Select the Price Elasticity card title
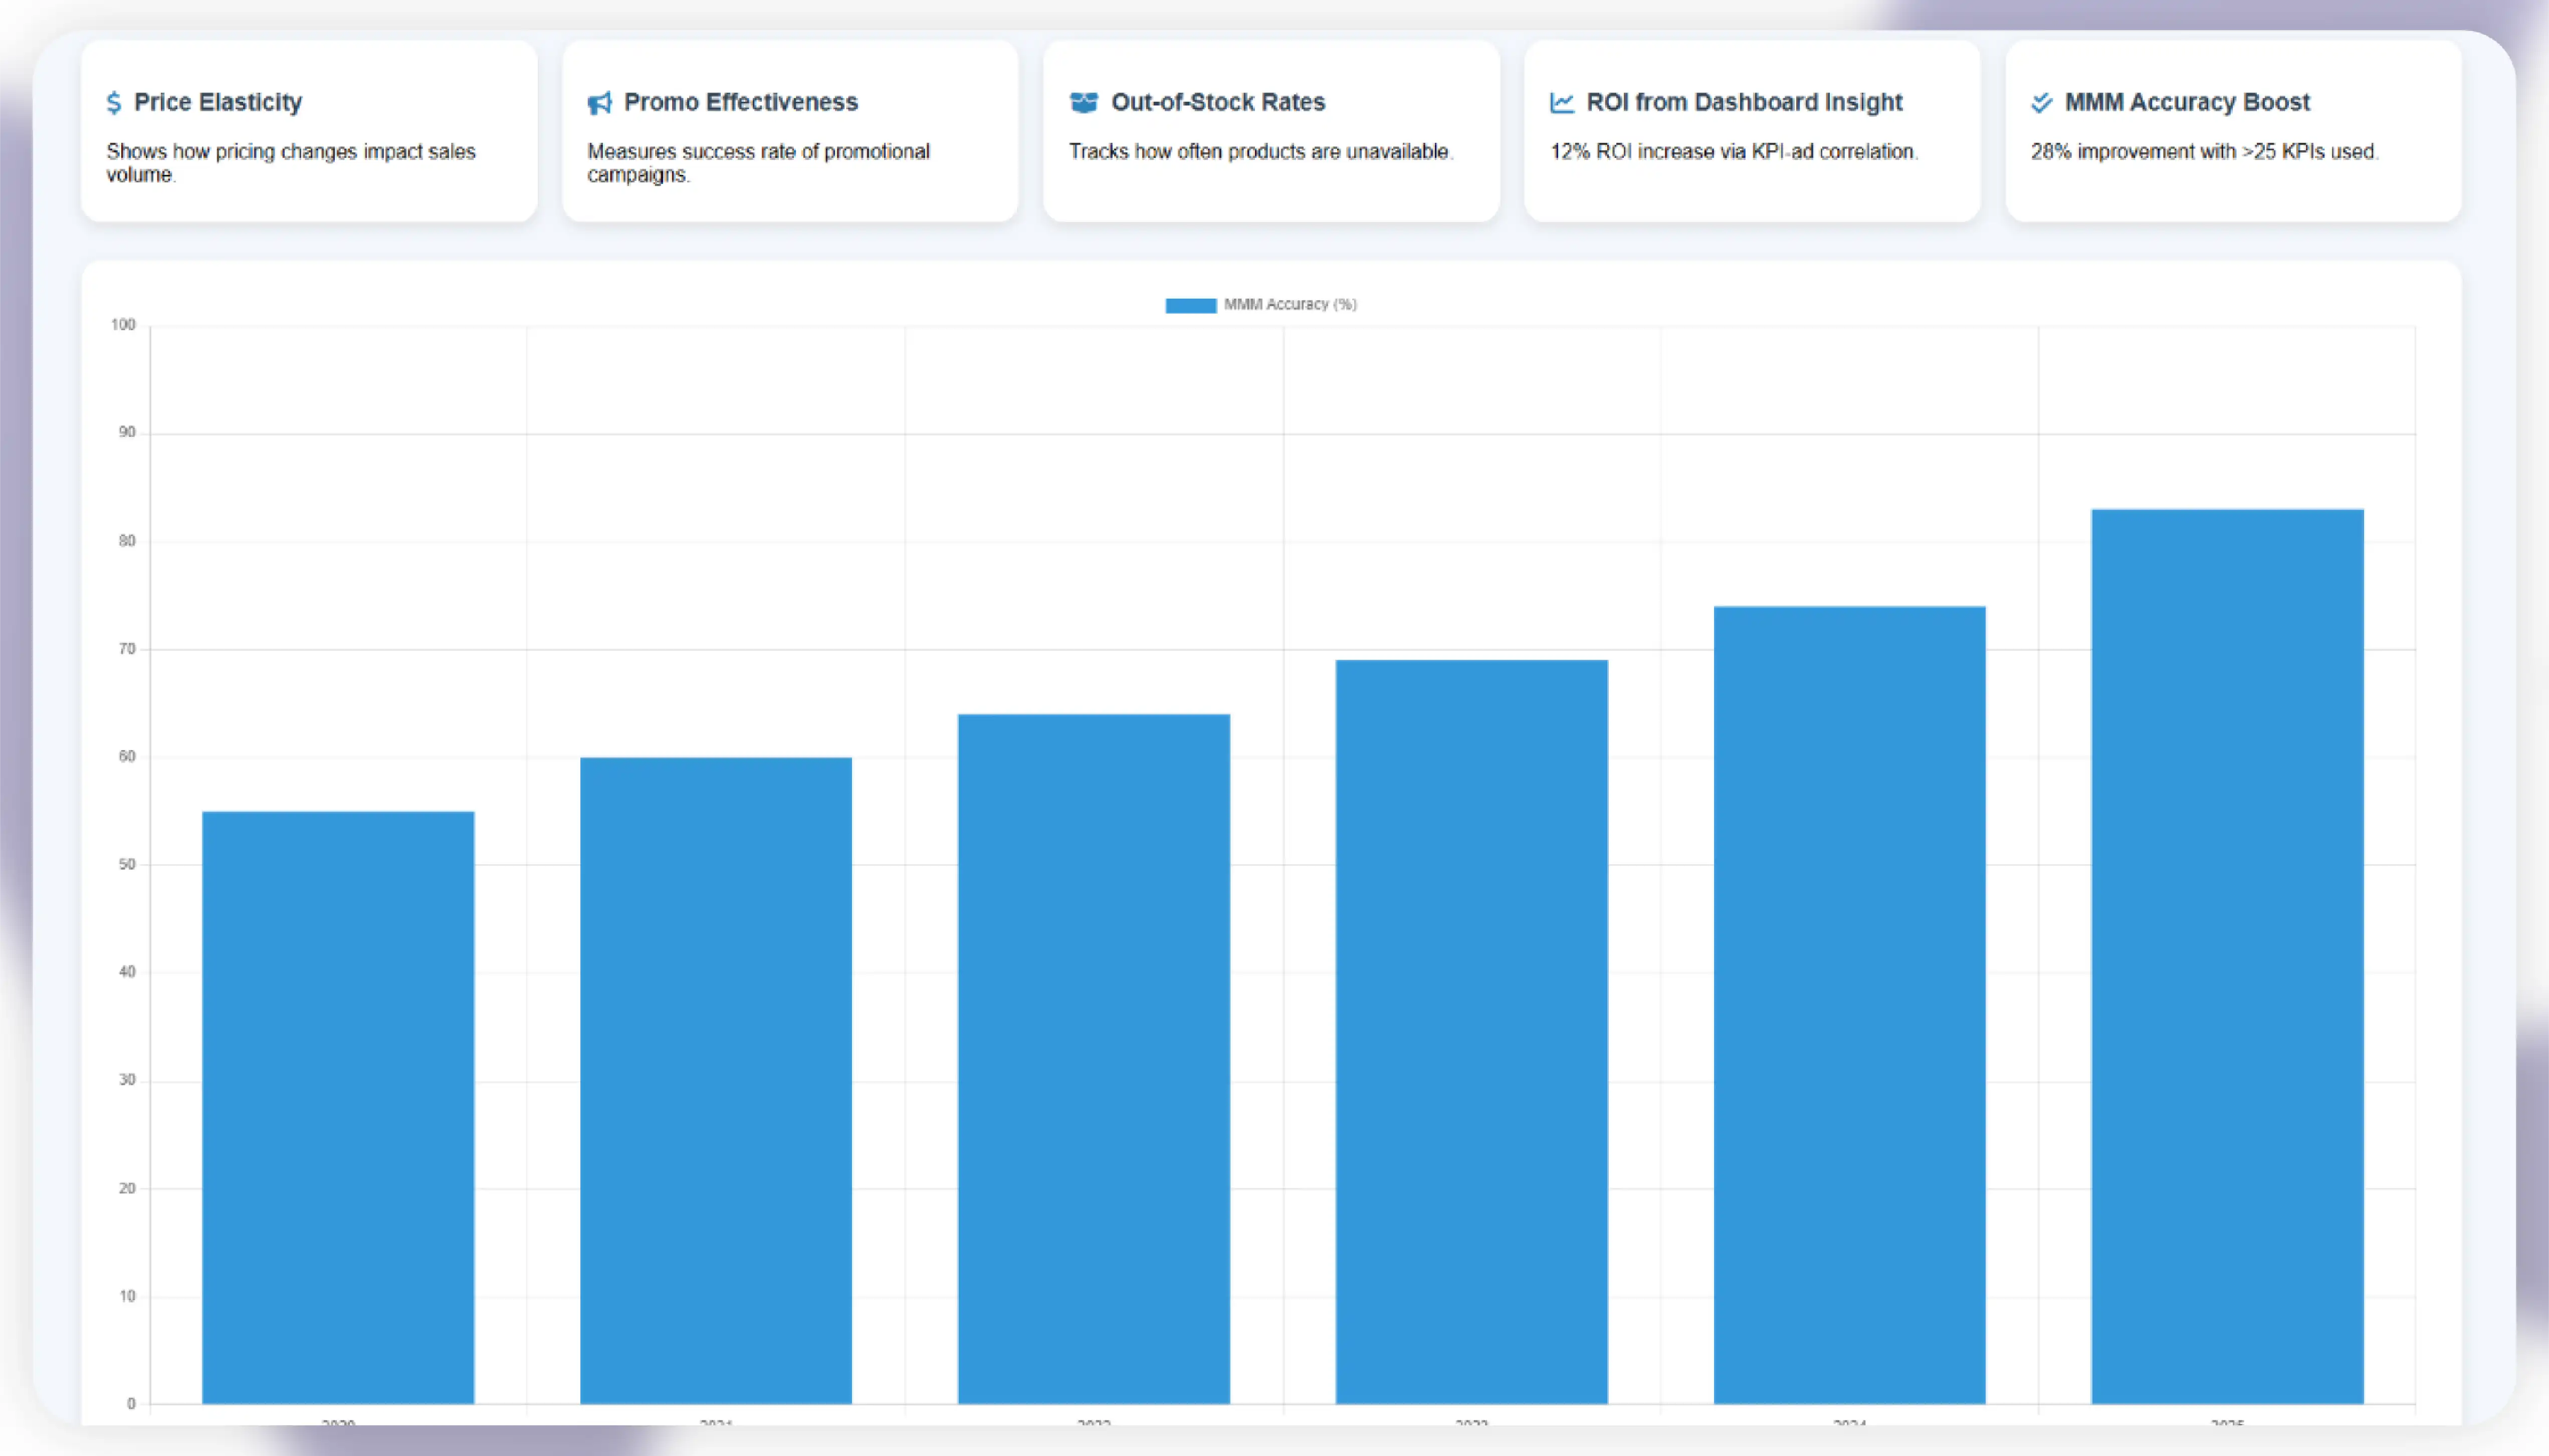 pyautogui.click(x=217, y=102)
